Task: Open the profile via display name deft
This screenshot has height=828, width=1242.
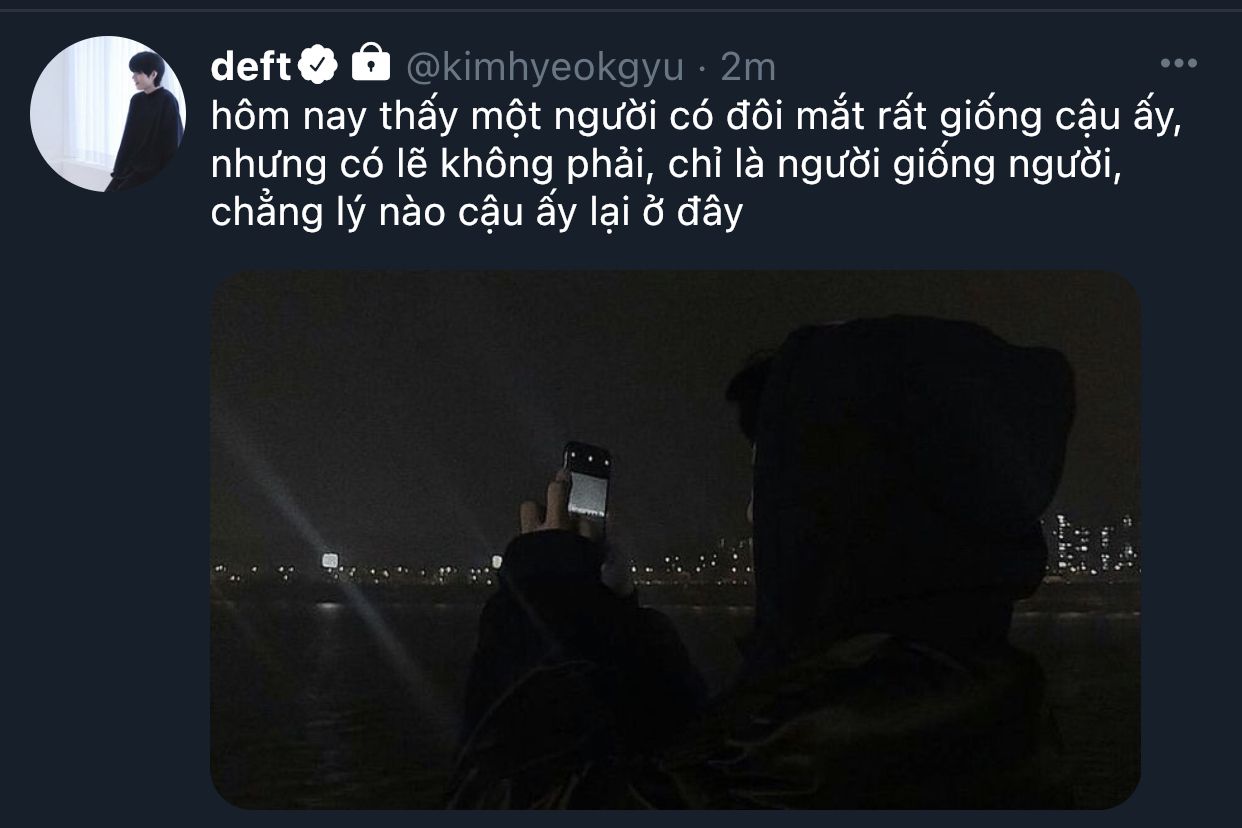Action: [251, 65]
